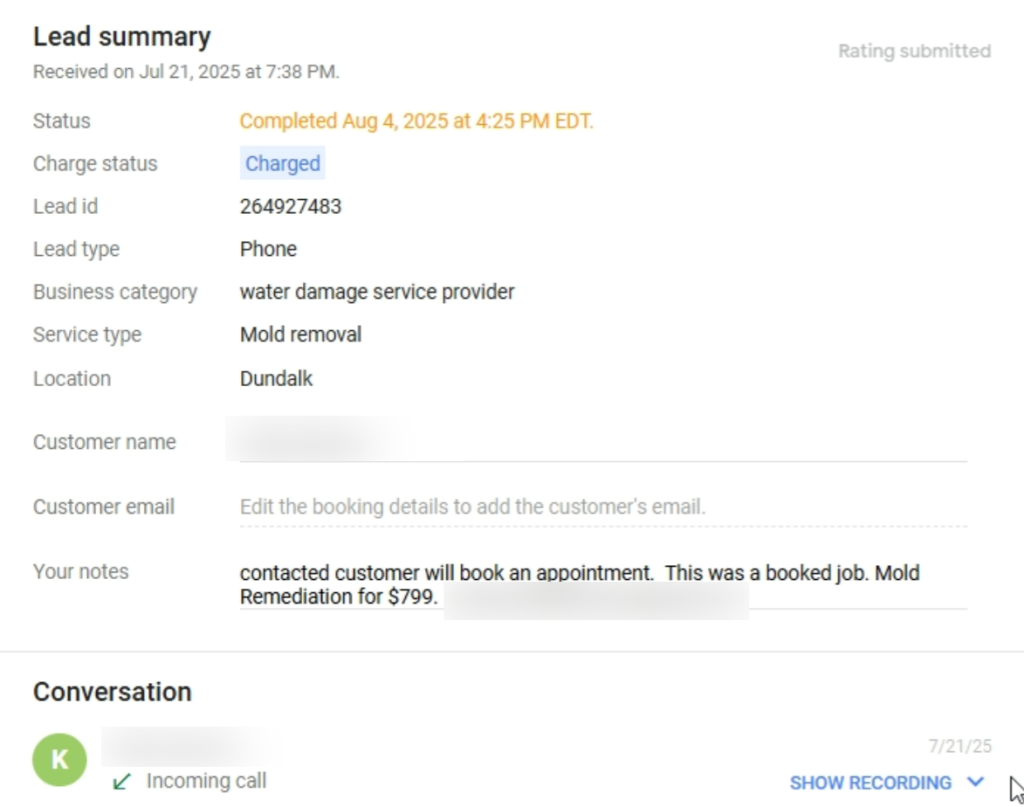Click the Lead summary heading

coord(121,37)
